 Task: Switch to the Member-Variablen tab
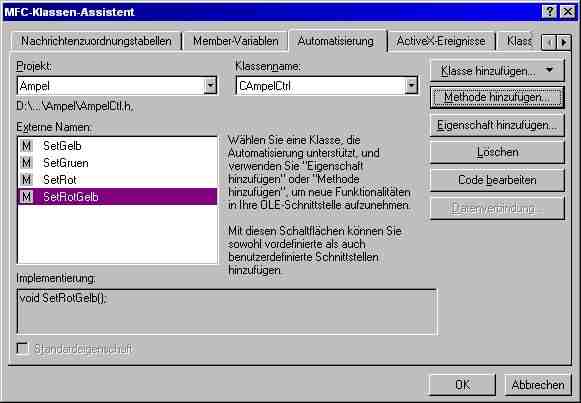[x=236, y=41]
